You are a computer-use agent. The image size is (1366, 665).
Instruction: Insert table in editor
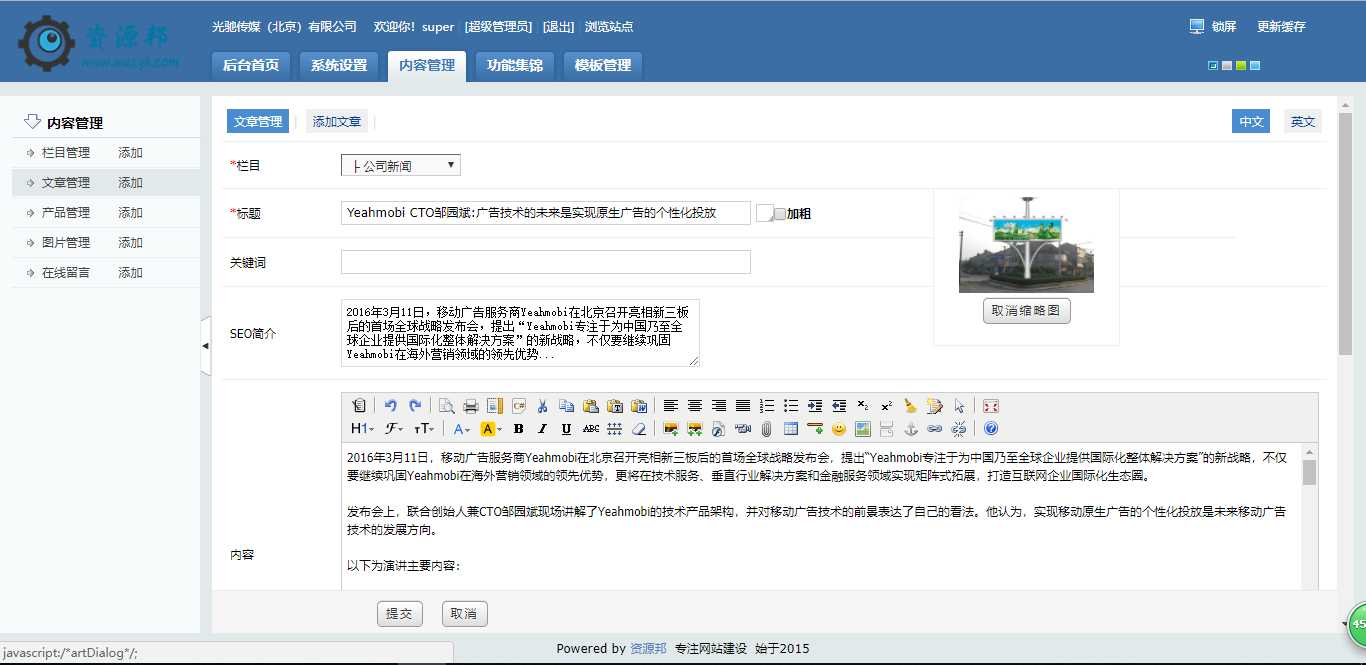pos(791,429)
